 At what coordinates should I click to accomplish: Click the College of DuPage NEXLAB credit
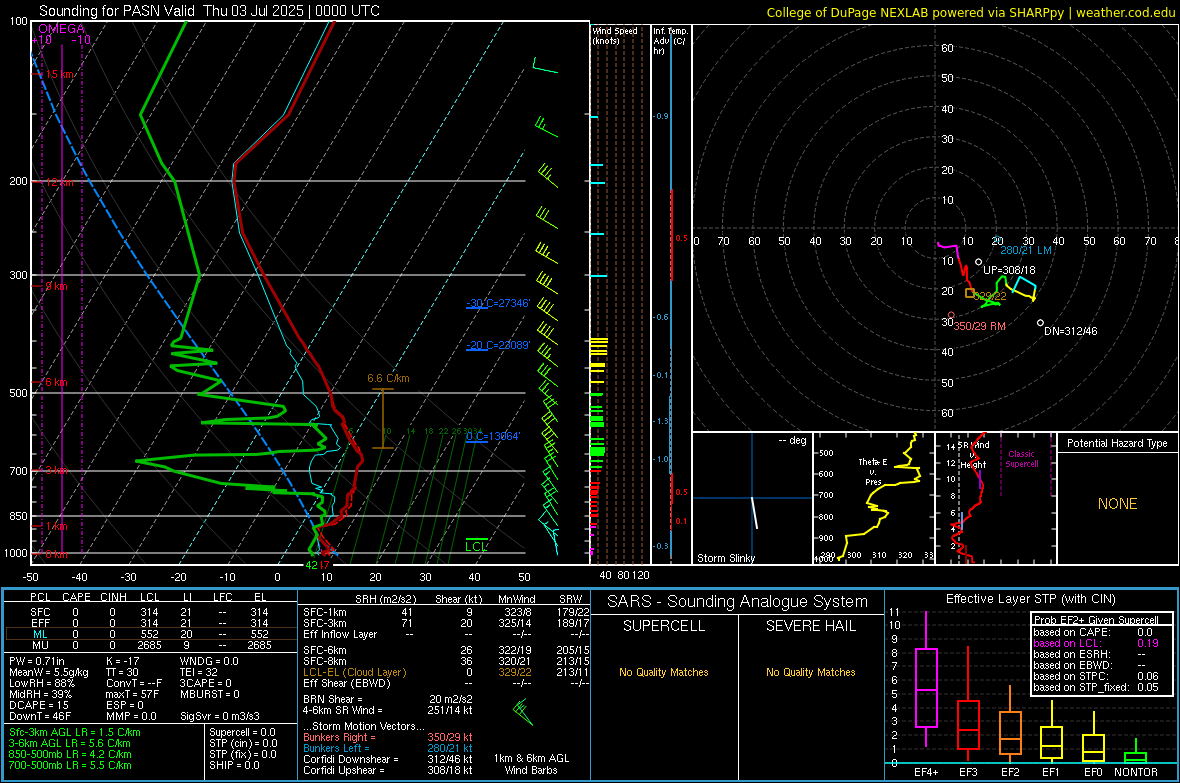click(970, 12)
